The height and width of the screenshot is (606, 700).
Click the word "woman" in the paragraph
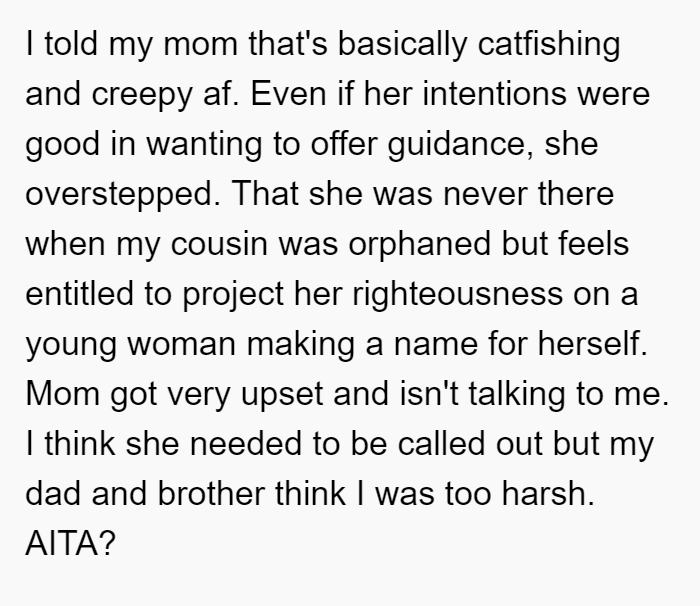pyautogui.click(x=181, y=345)
